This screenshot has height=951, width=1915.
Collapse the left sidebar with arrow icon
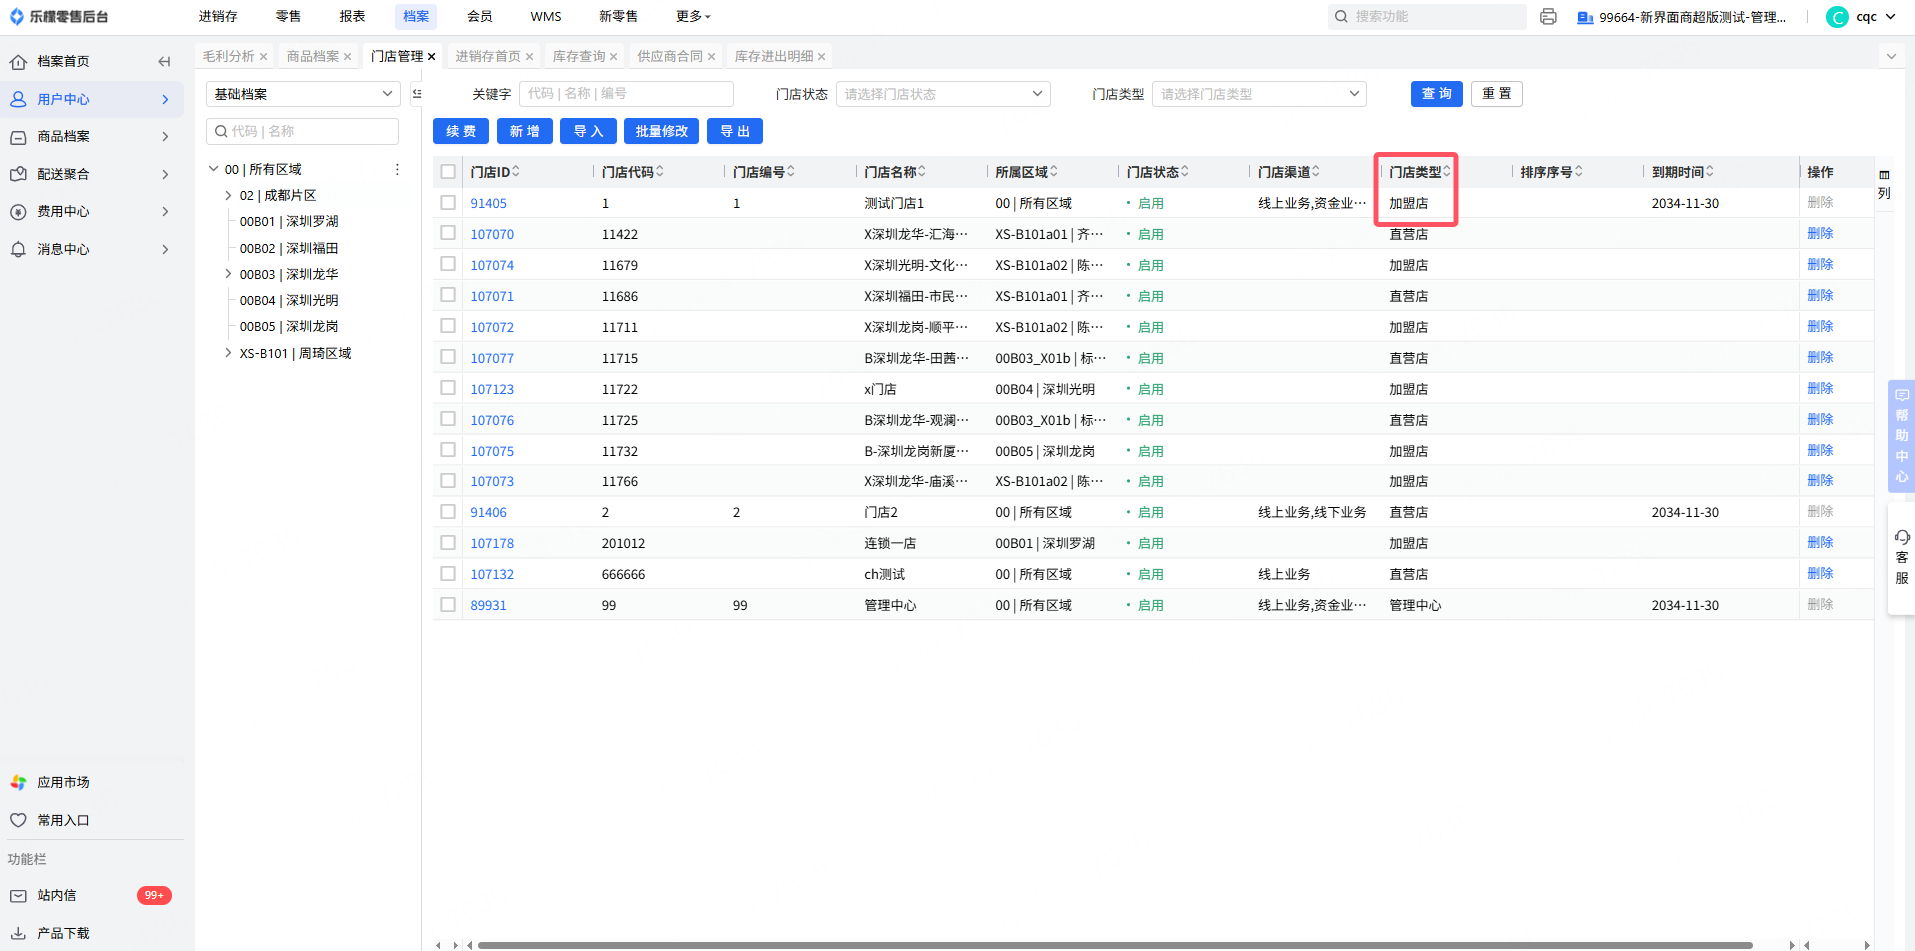pyautogui.click(x=164, y=62)
